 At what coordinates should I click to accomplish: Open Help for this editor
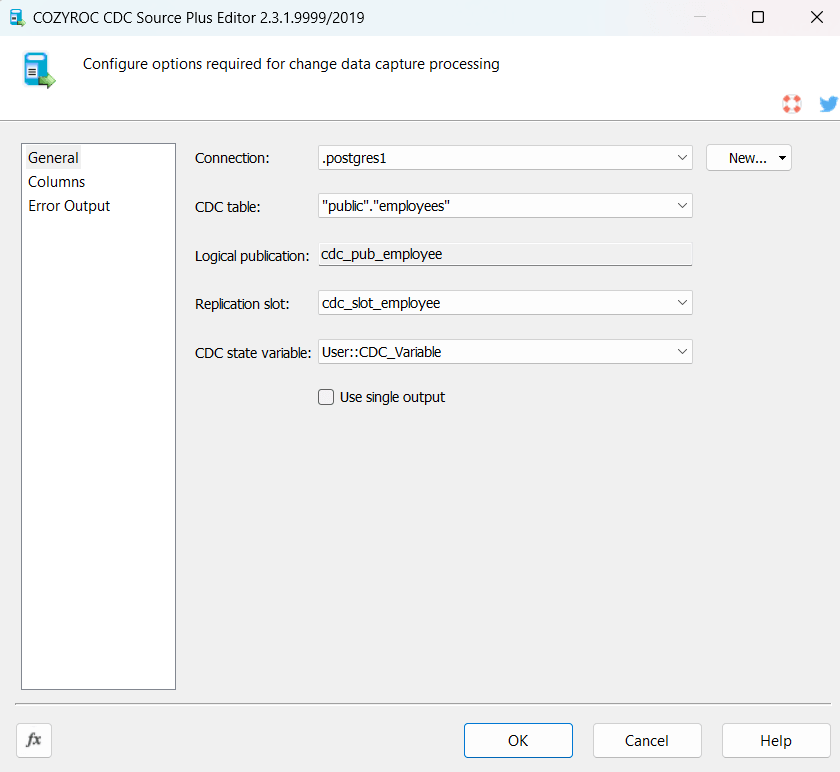(776, 740)
